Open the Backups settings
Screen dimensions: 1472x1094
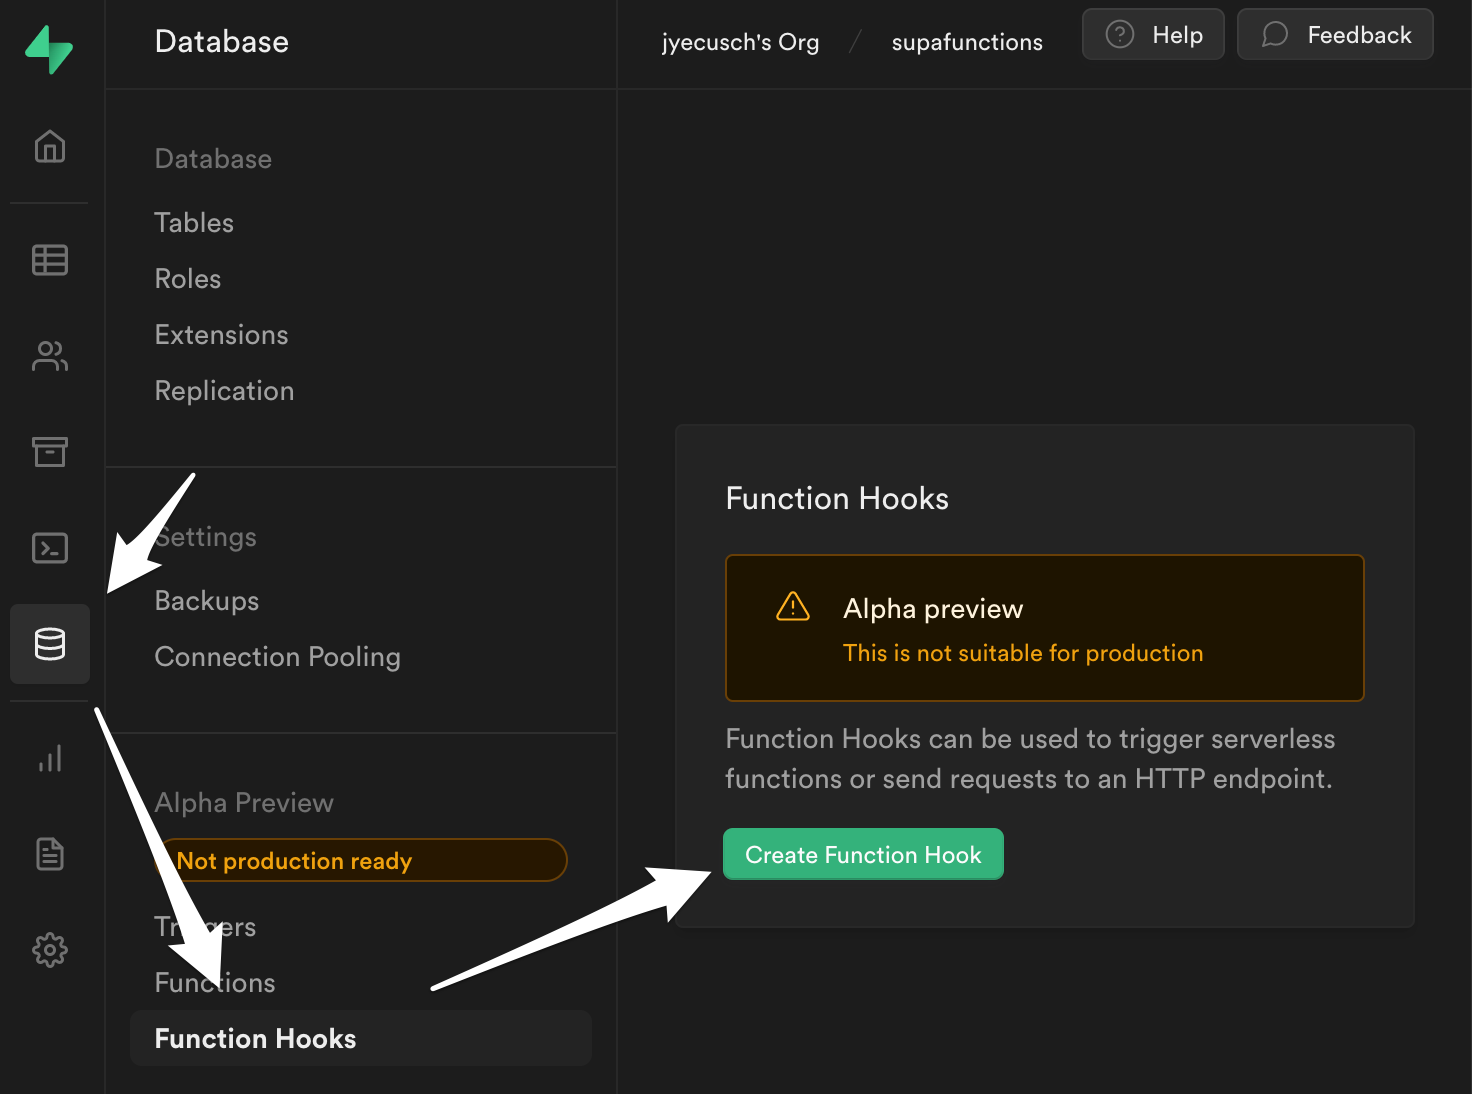(206, 600)
